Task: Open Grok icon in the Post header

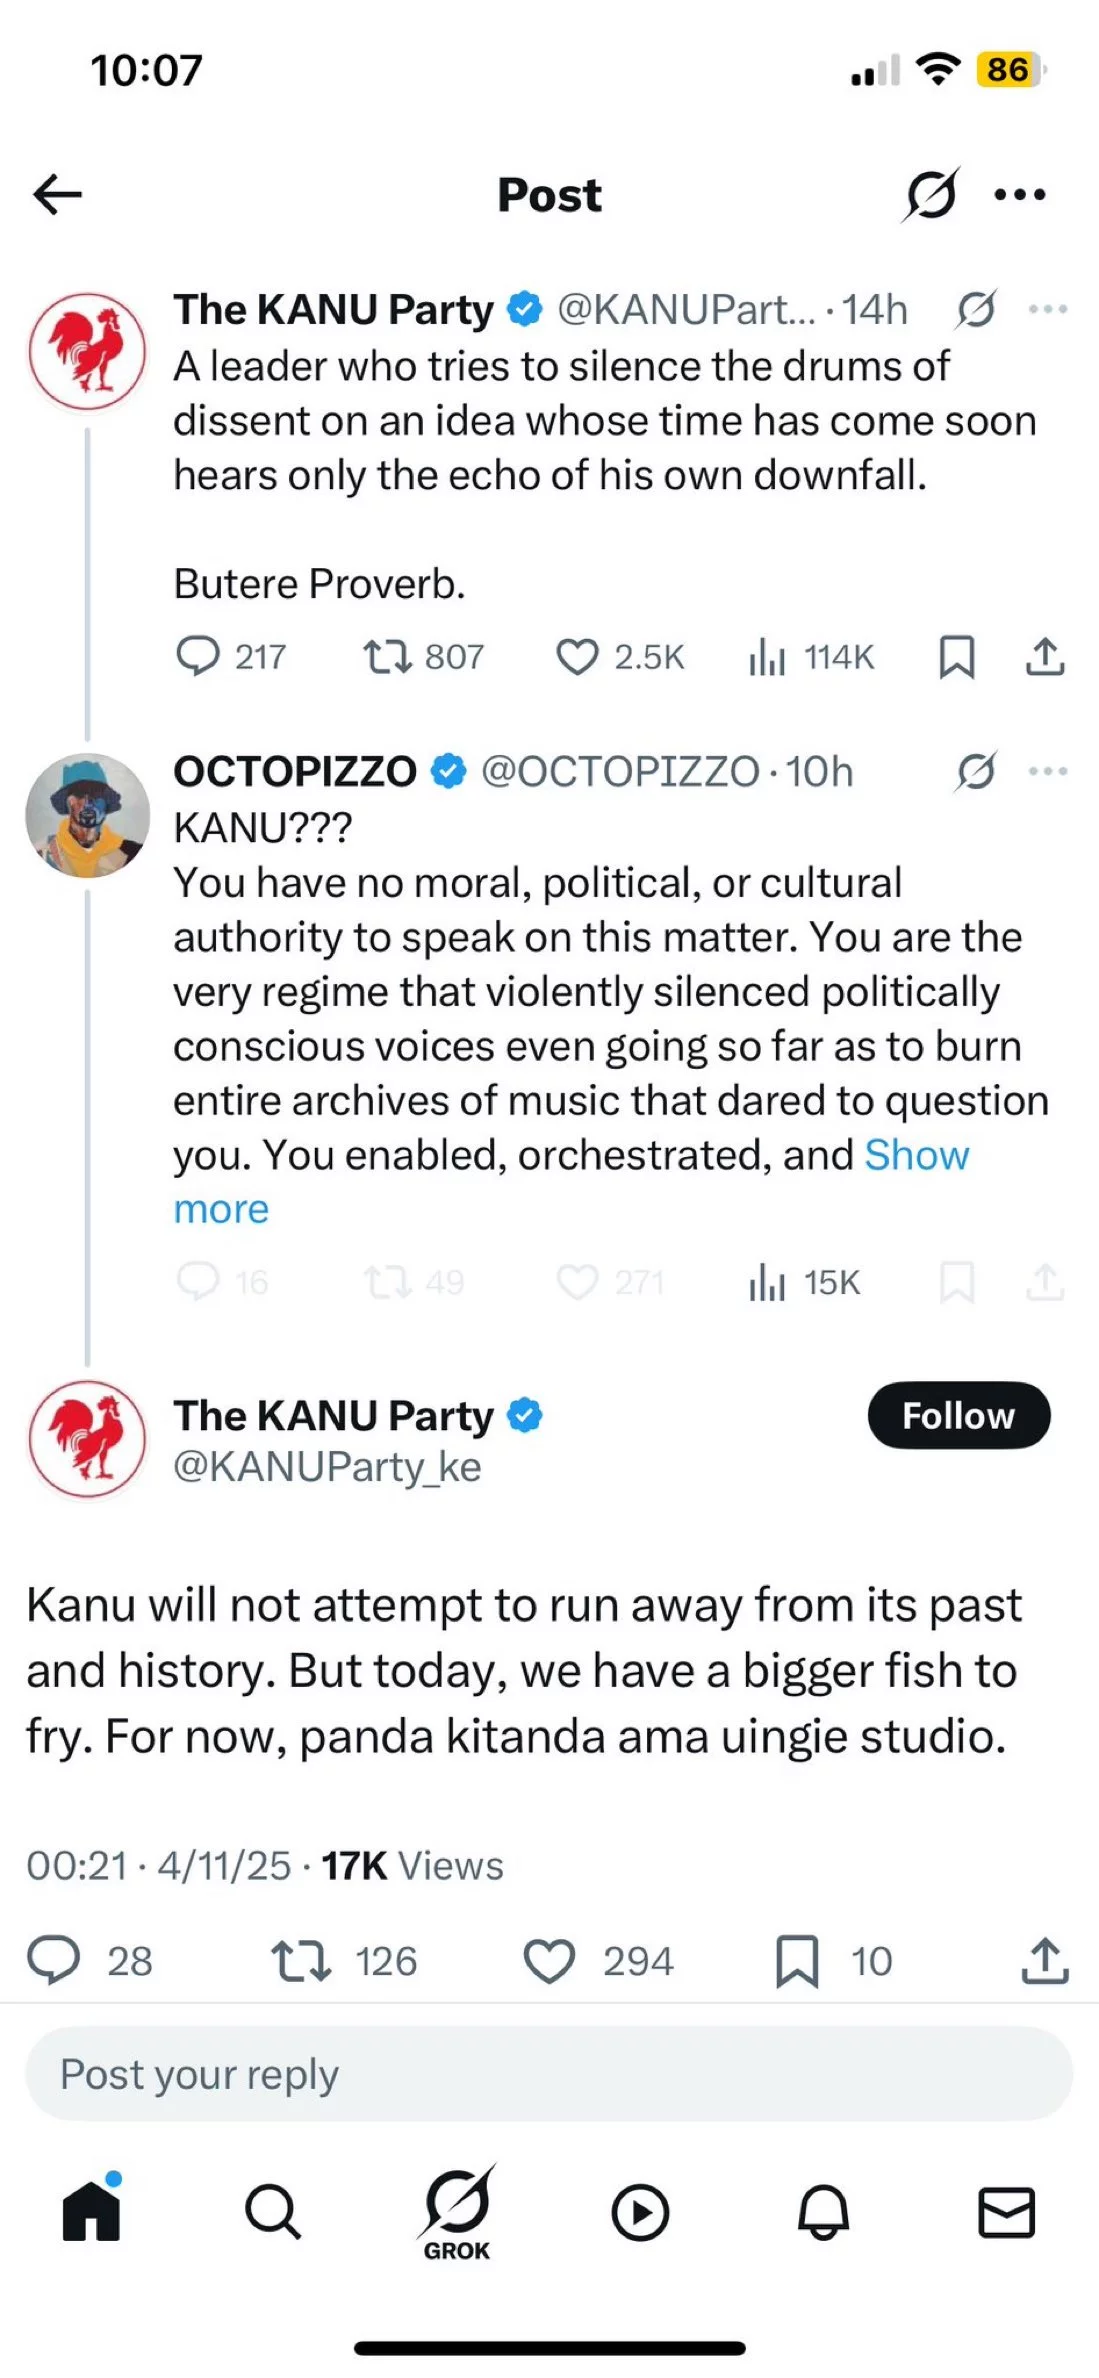Action: (x=931, y=194)
